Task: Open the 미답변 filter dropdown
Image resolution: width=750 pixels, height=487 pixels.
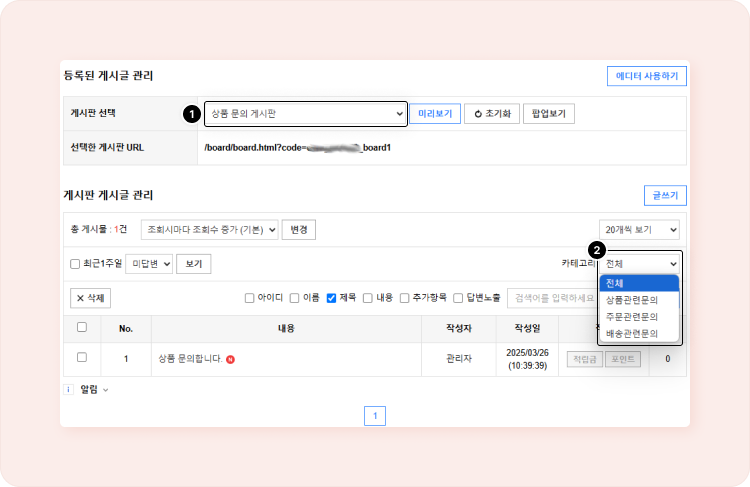Action: pyautogui.click(x=149, y=264)
